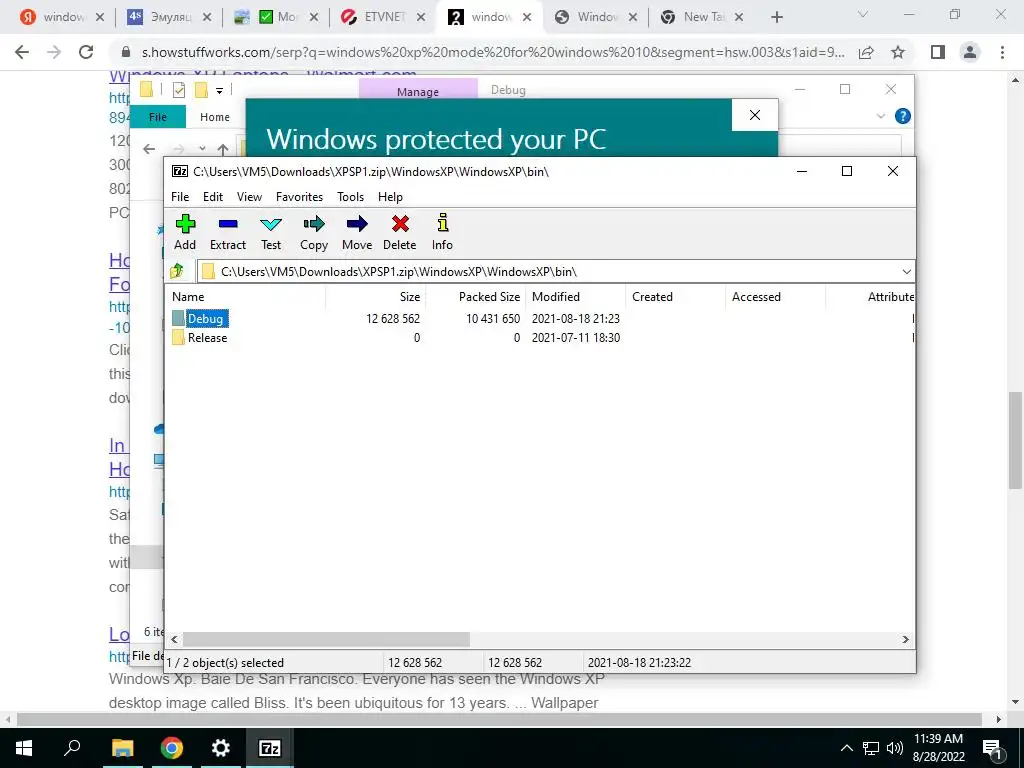The image size is (1024, 768).
Task: Click the right arrow of 7-Zip horizontal scrollbar
Action: pos(906,639)
